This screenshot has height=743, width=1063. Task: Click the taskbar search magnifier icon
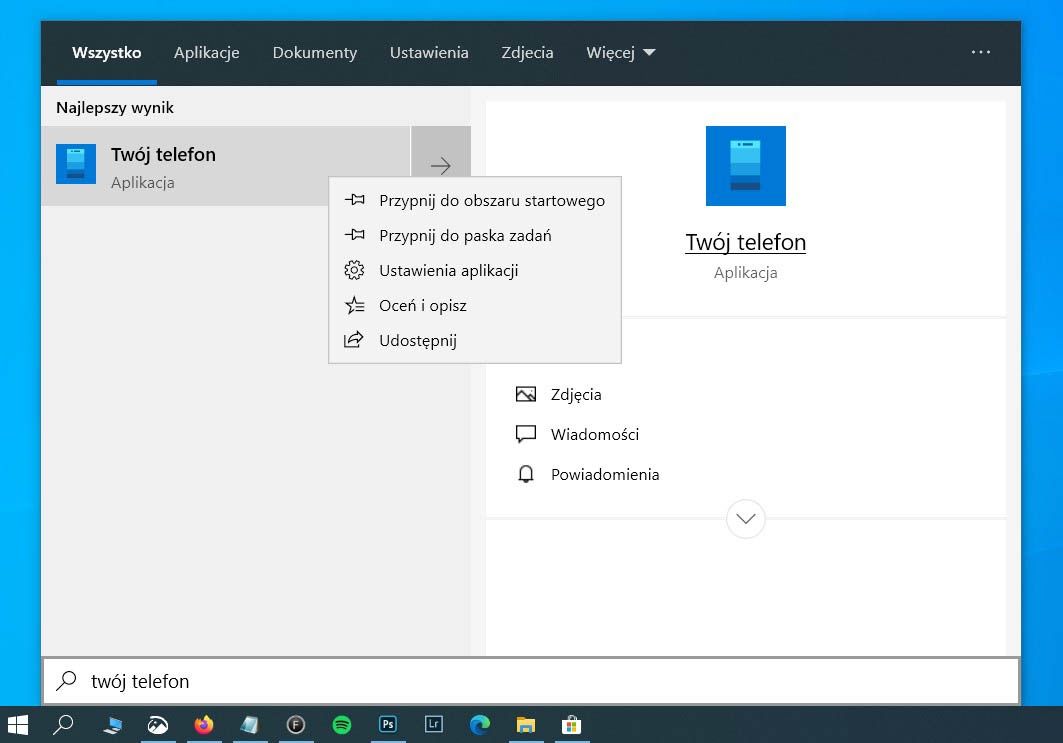tap(63, 725)
